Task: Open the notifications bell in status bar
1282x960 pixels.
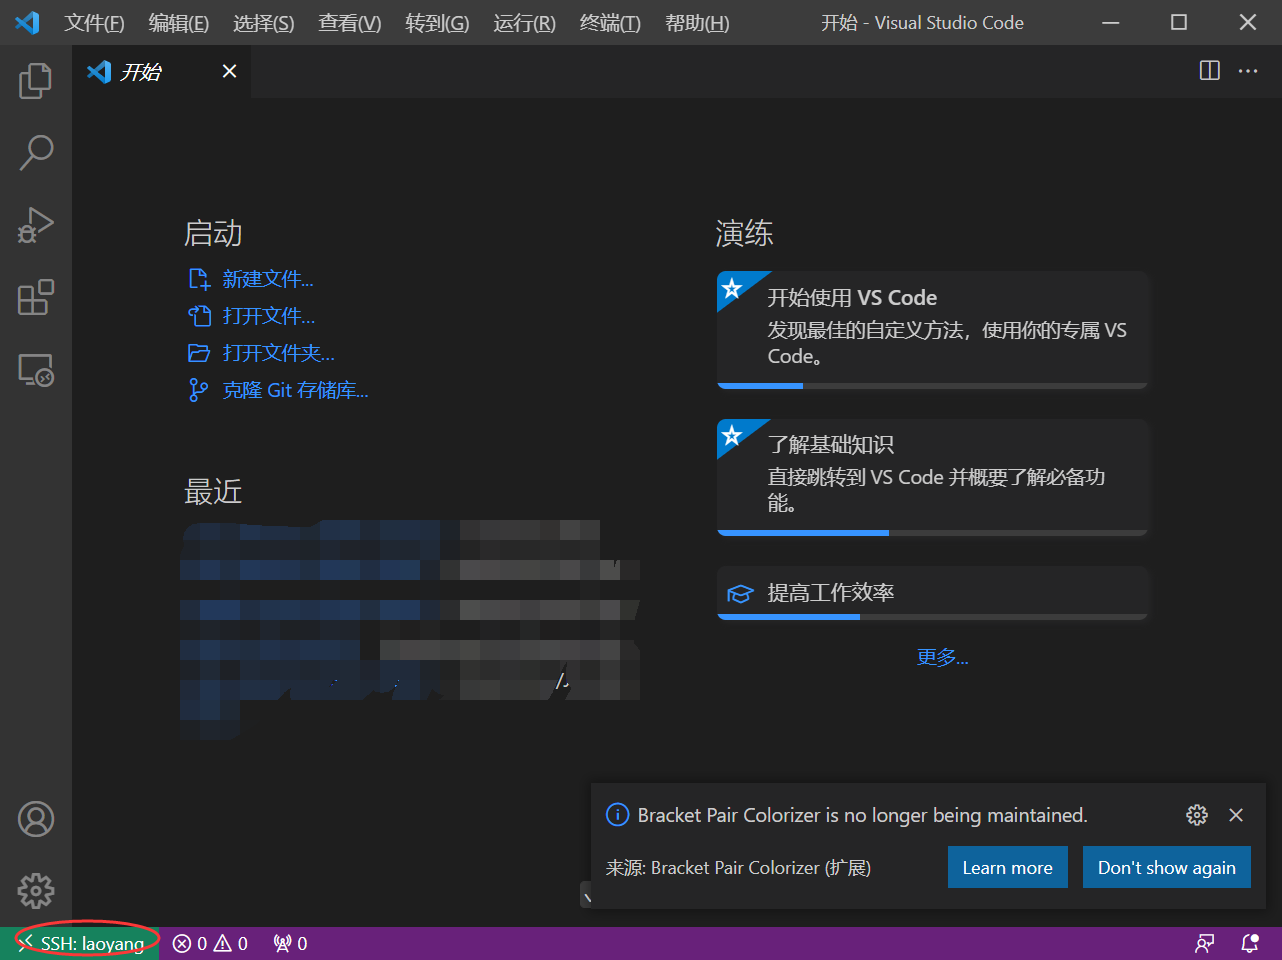Action: point(1250,943)
